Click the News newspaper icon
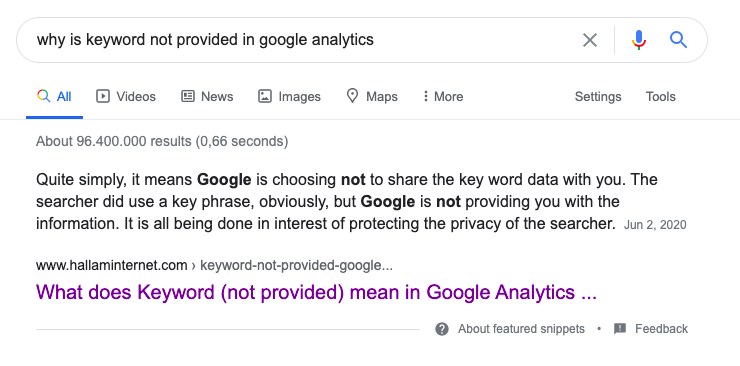This screenshot has height=366, width=740. click(188, 96)
